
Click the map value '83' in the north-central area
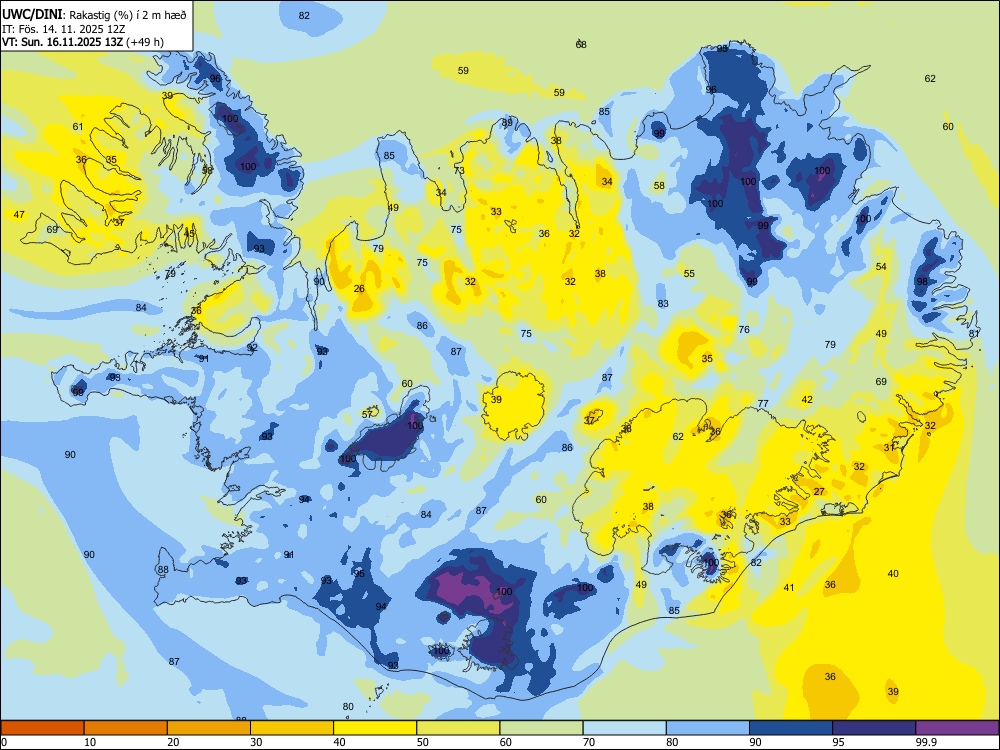(x=663, y=304)
